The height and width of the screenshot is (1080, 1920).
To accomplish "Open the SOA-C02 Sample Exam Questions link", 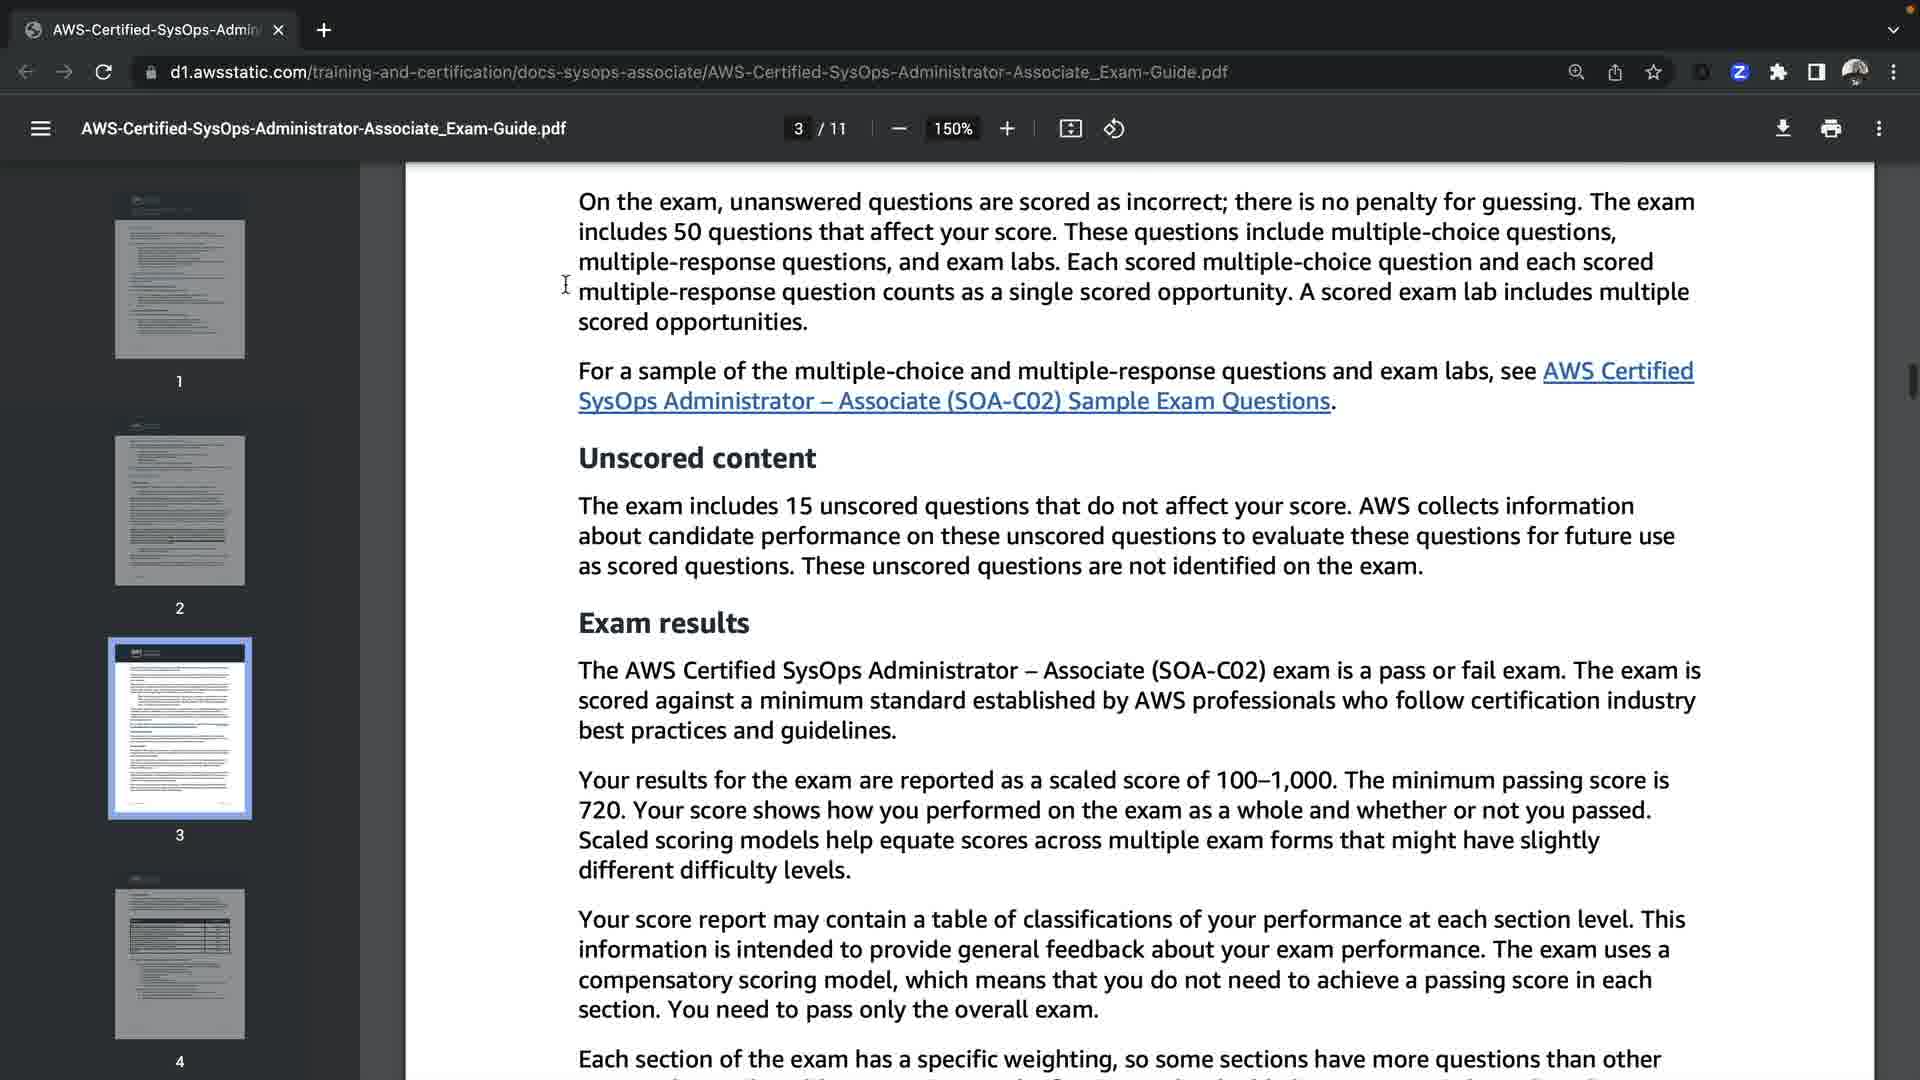I will click(x=953, y=401).
